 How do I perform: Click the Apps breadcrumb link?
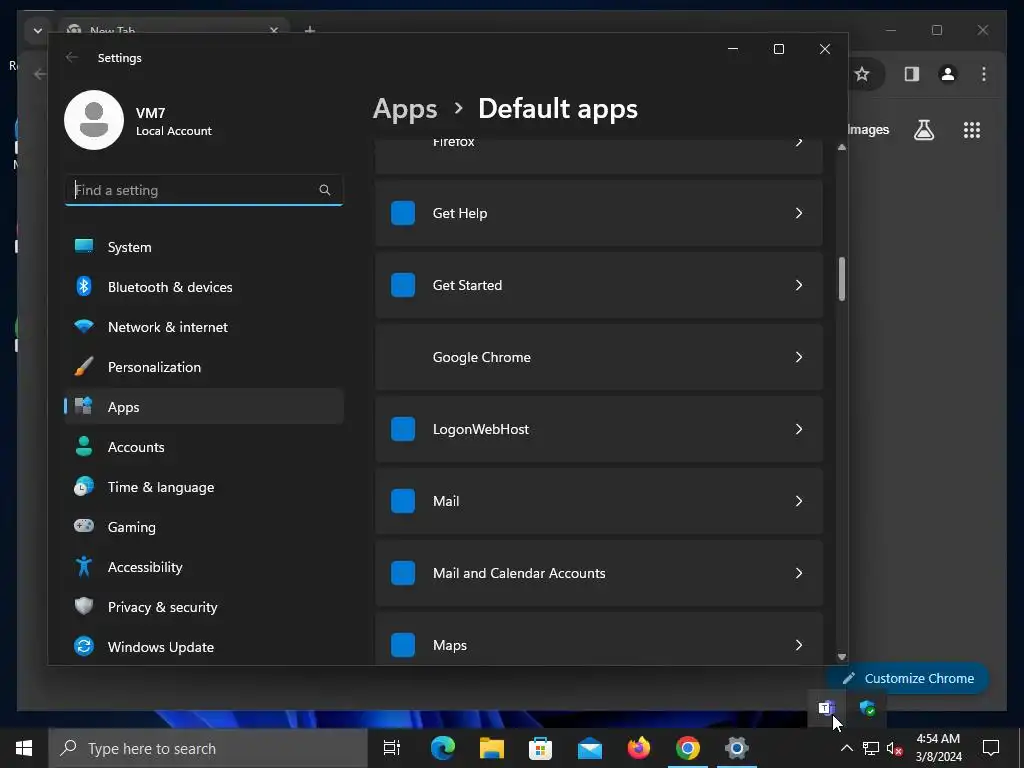pyautogui.click(x=405, y=109)
